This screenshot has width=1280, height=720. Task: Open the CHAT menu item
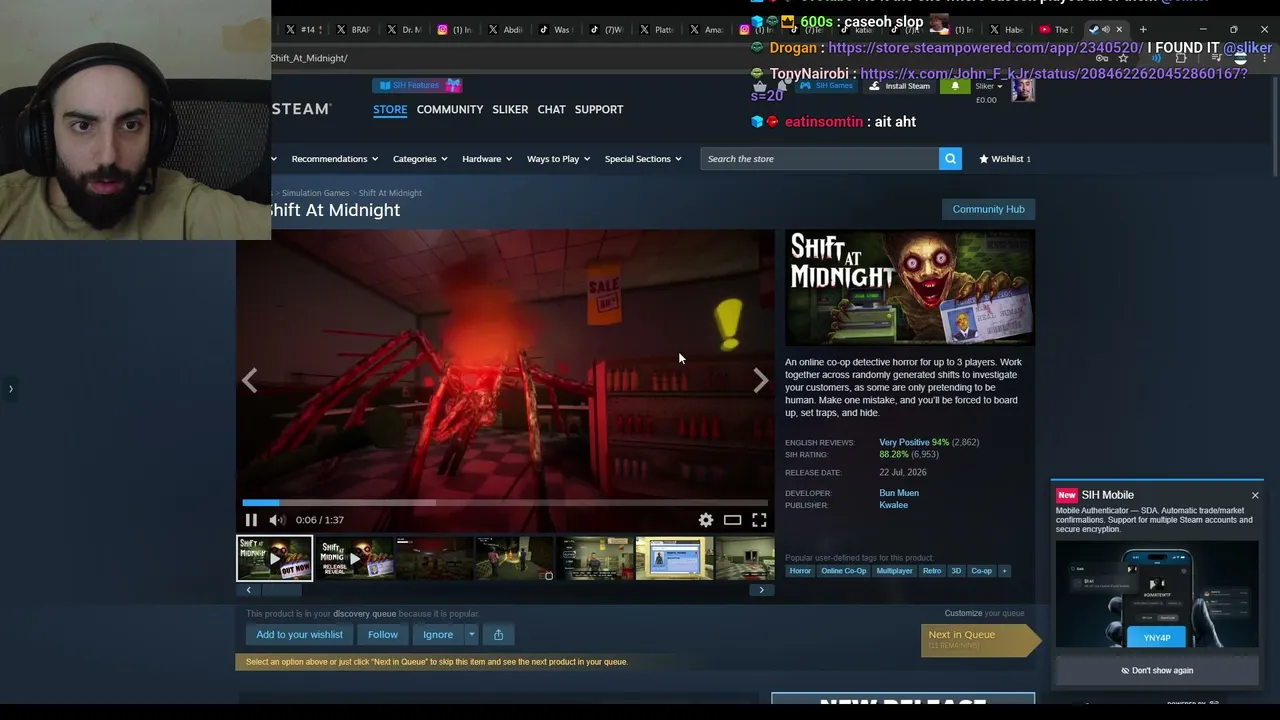(552, 109)
